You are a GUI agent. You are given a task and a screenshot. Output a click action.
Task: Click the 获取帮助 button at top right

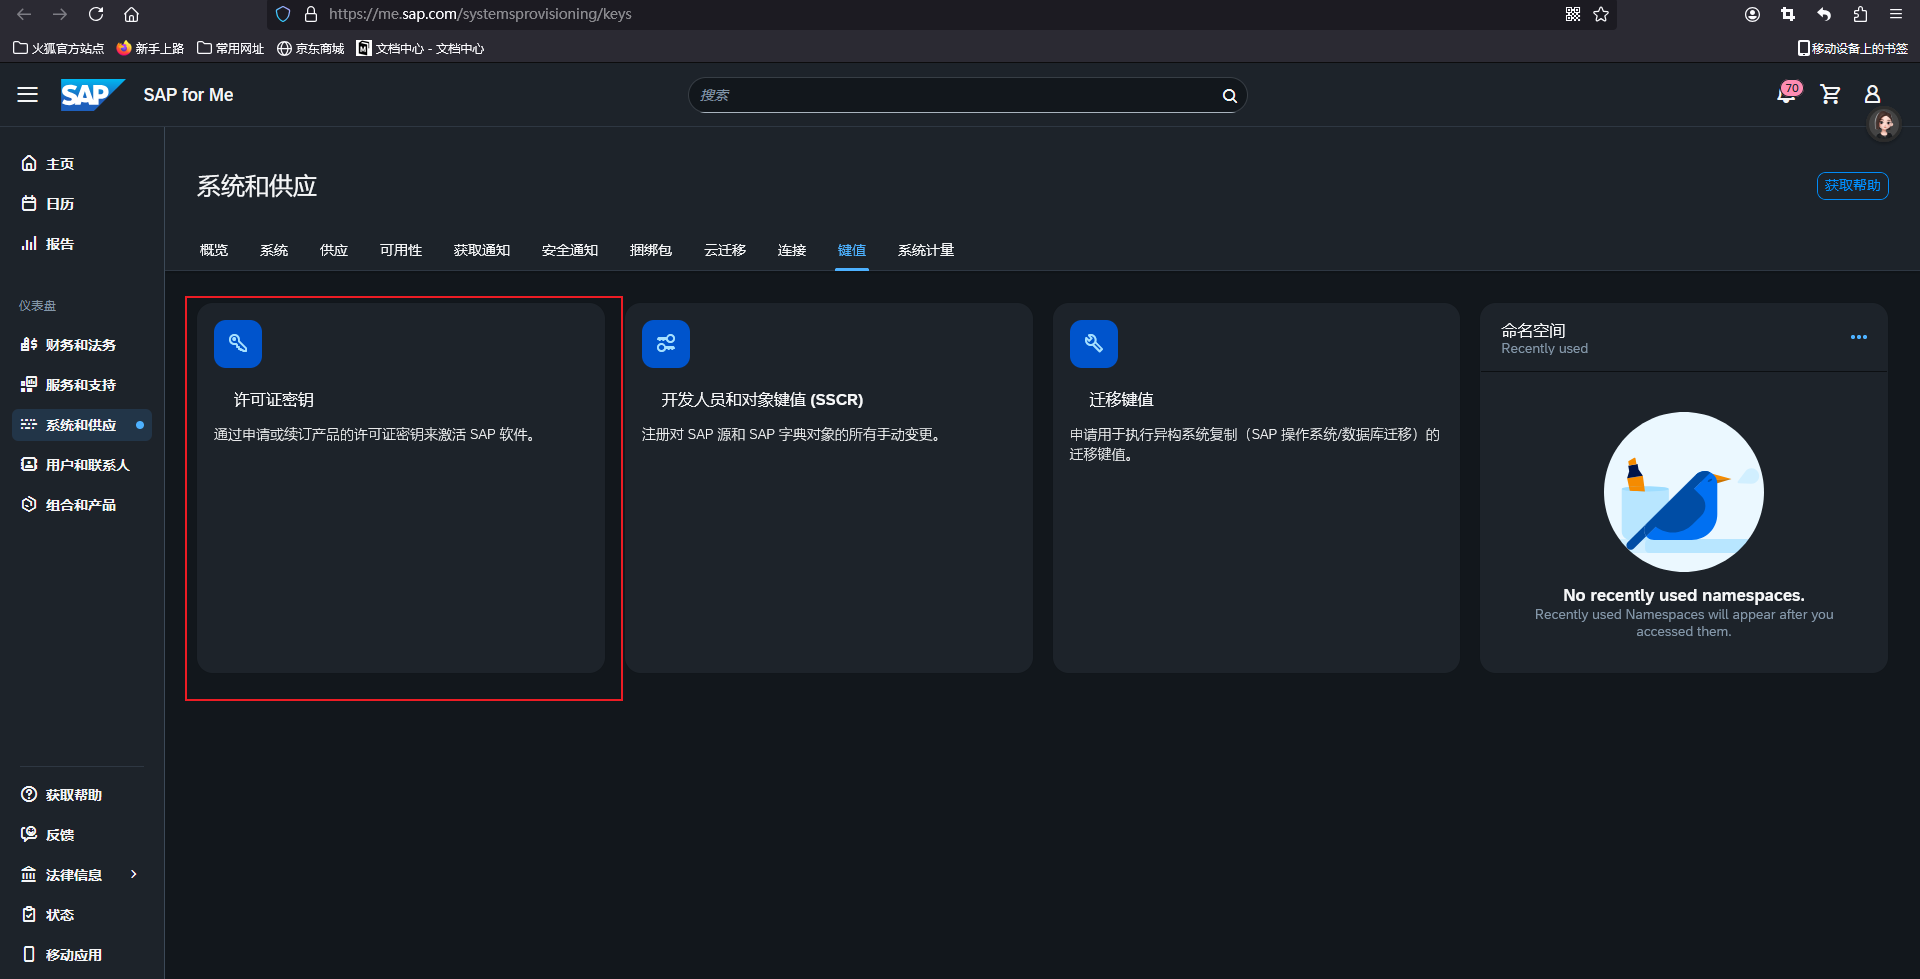pos(1852,186)
